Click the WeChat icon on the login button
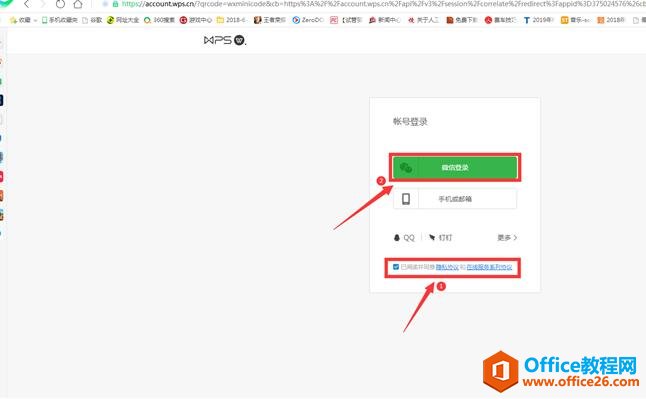The image size is (646, 399). click(406, 167)
